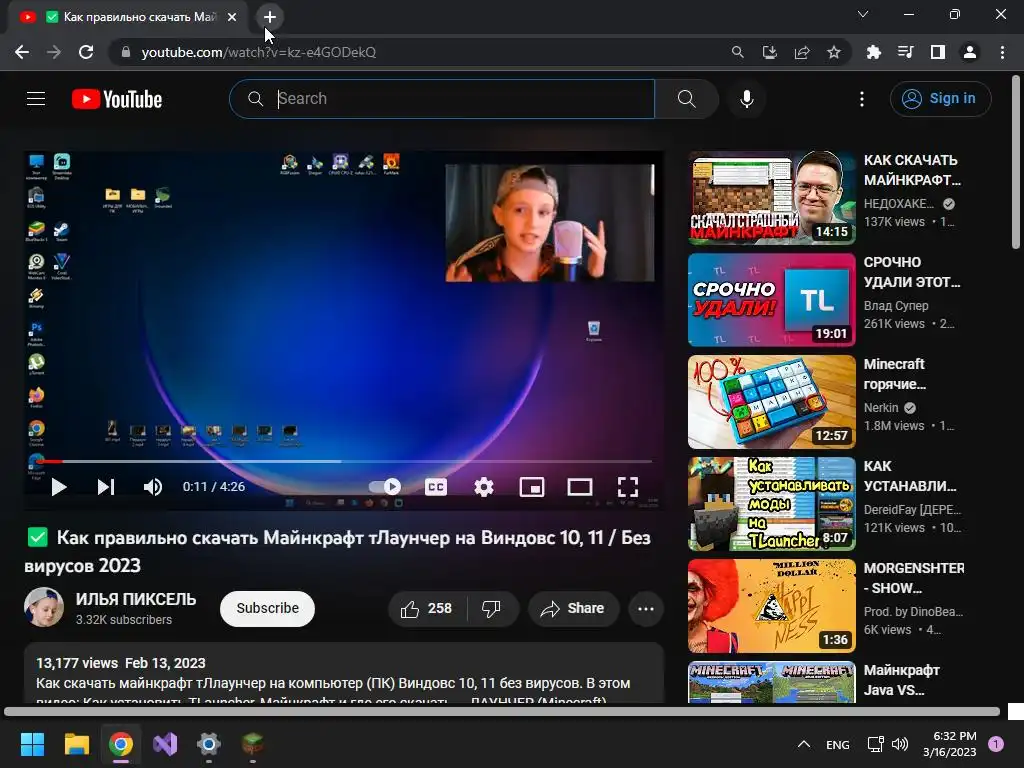Open YouTube settings three-dot menu
The image size is (1024, 768).
(862, 99)
